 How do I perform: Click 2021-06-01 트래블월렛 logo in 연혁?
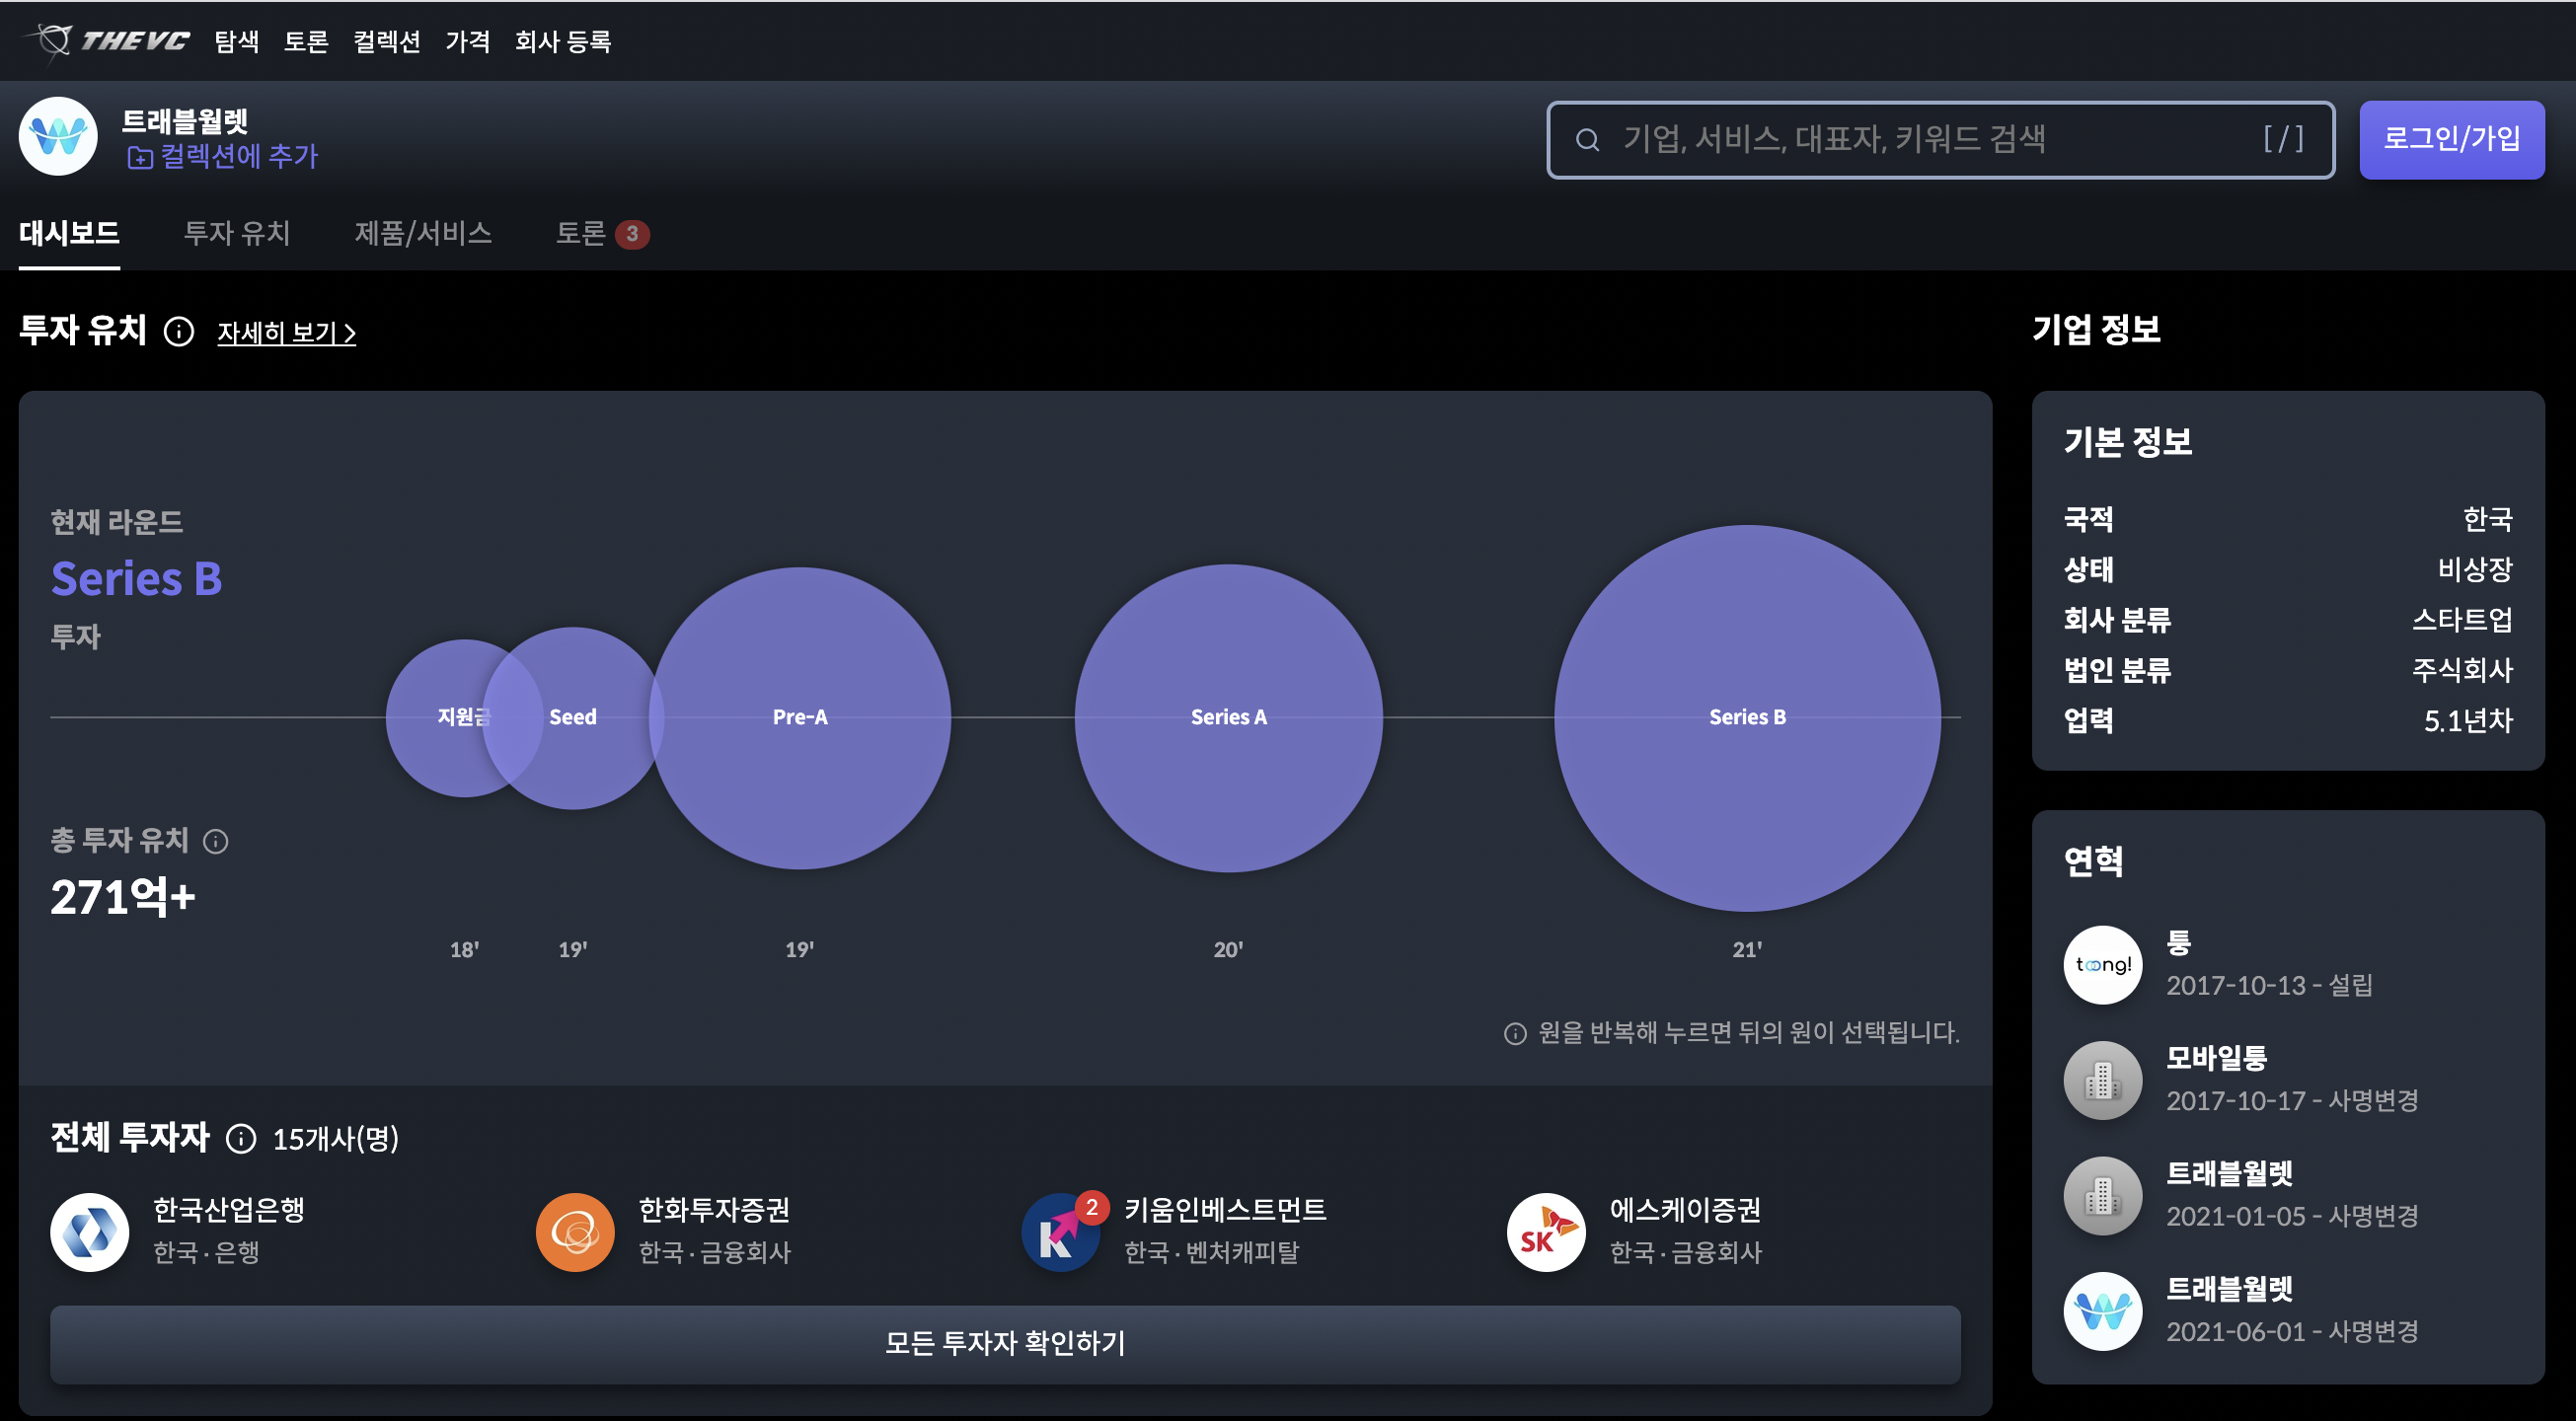(2103, 1312)
